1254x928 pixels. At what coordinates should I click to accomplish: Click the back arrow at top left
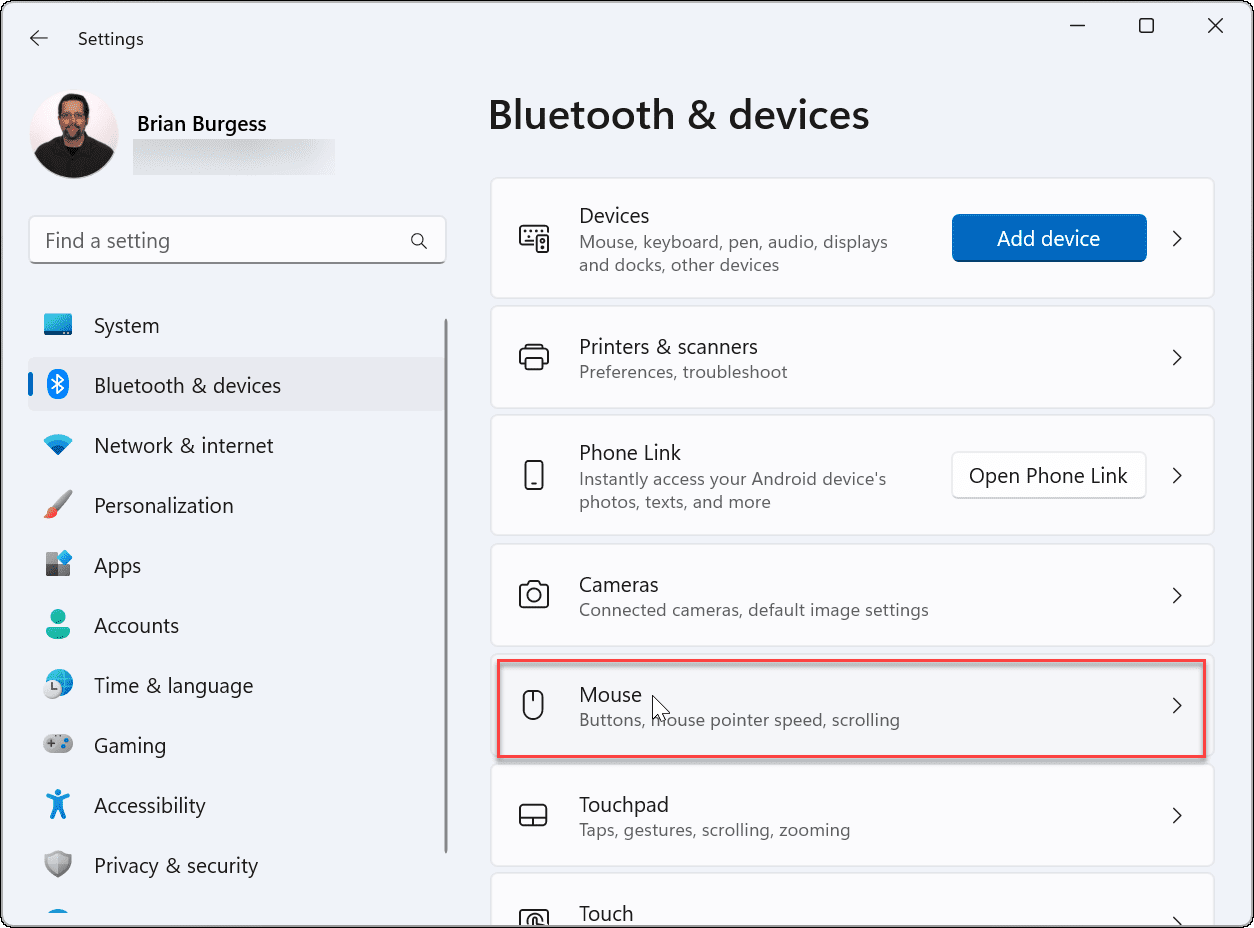(x=38, y=38)
